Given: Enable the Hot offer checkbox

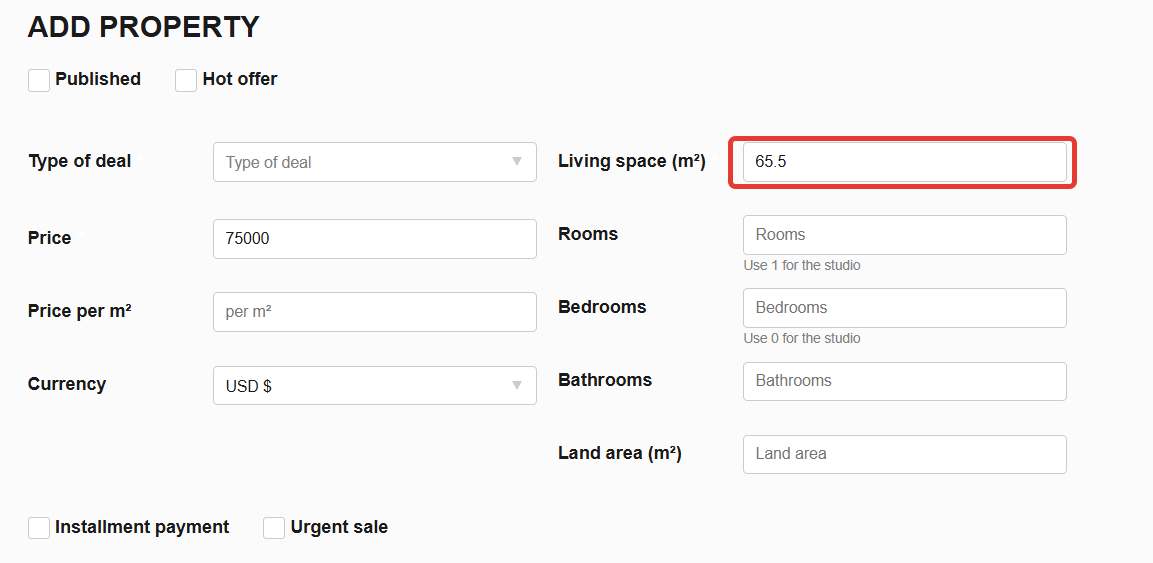Looking at the screenshot, I should pos(186,80).
